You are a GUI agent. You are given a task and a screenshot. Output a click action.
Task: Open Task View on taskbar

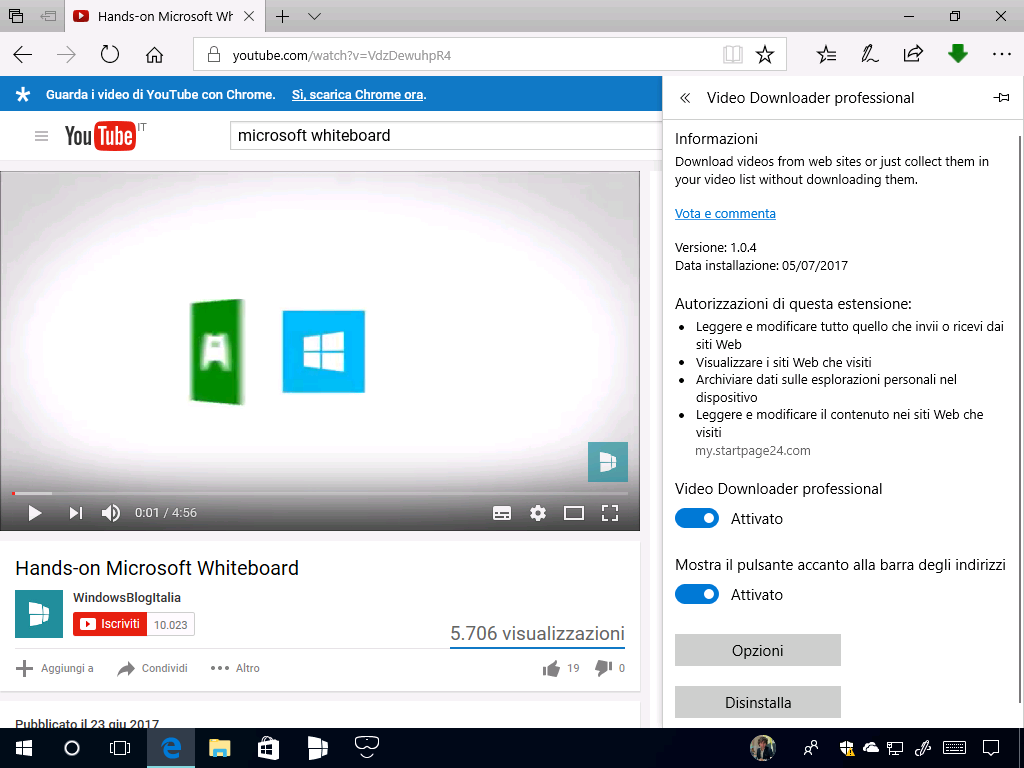coord(120,748)
